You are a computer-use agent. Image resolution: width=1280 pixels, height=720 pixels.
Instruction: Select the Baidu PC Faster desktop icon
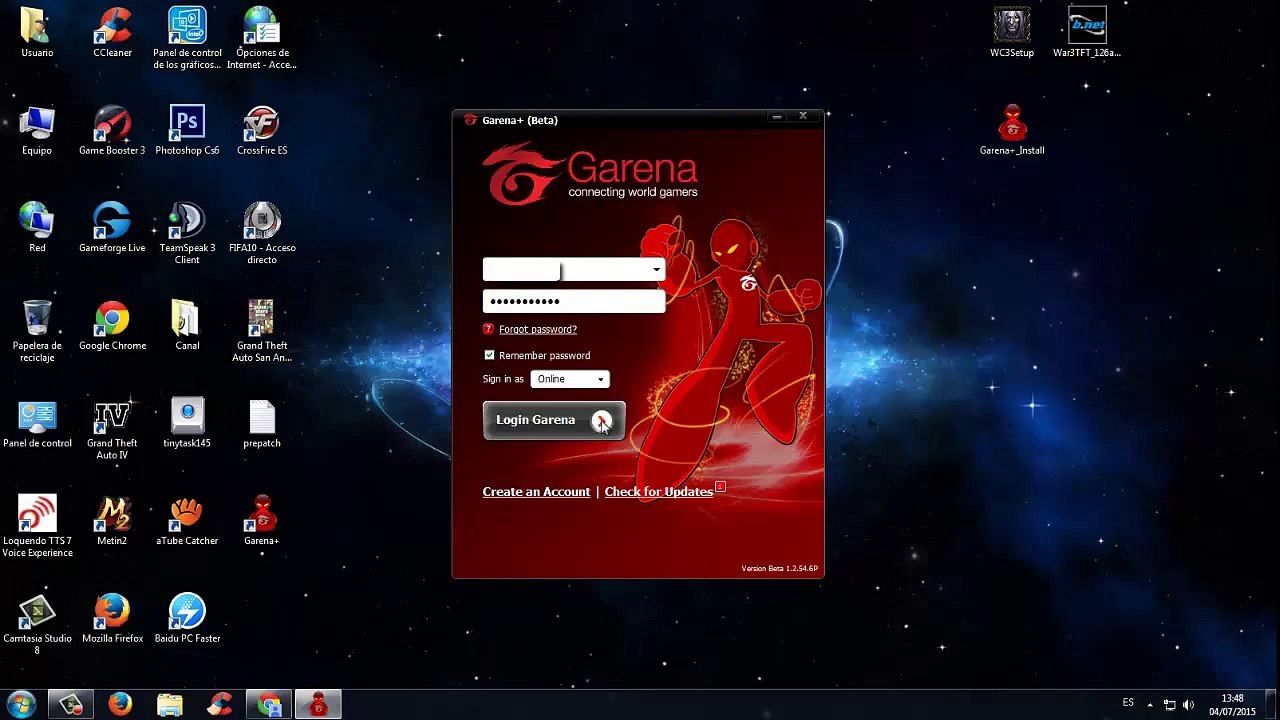[187, 619]
